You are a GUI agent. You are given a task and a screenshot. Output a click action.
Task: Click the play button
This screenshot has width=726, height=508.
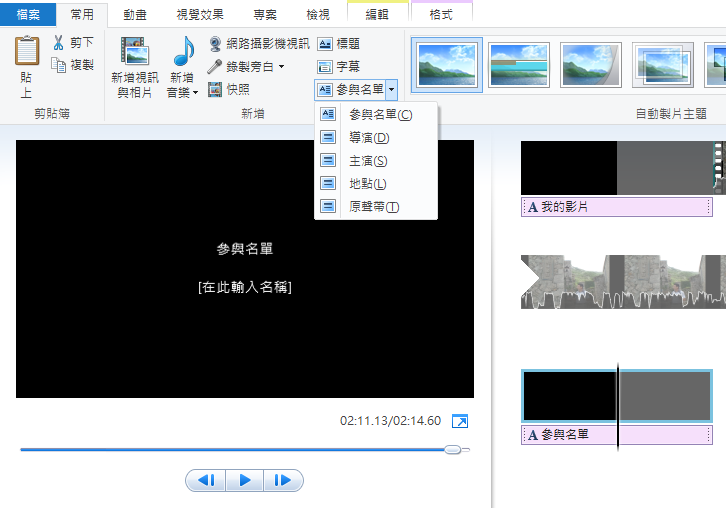pyautogui.click(x=245, y=480)
